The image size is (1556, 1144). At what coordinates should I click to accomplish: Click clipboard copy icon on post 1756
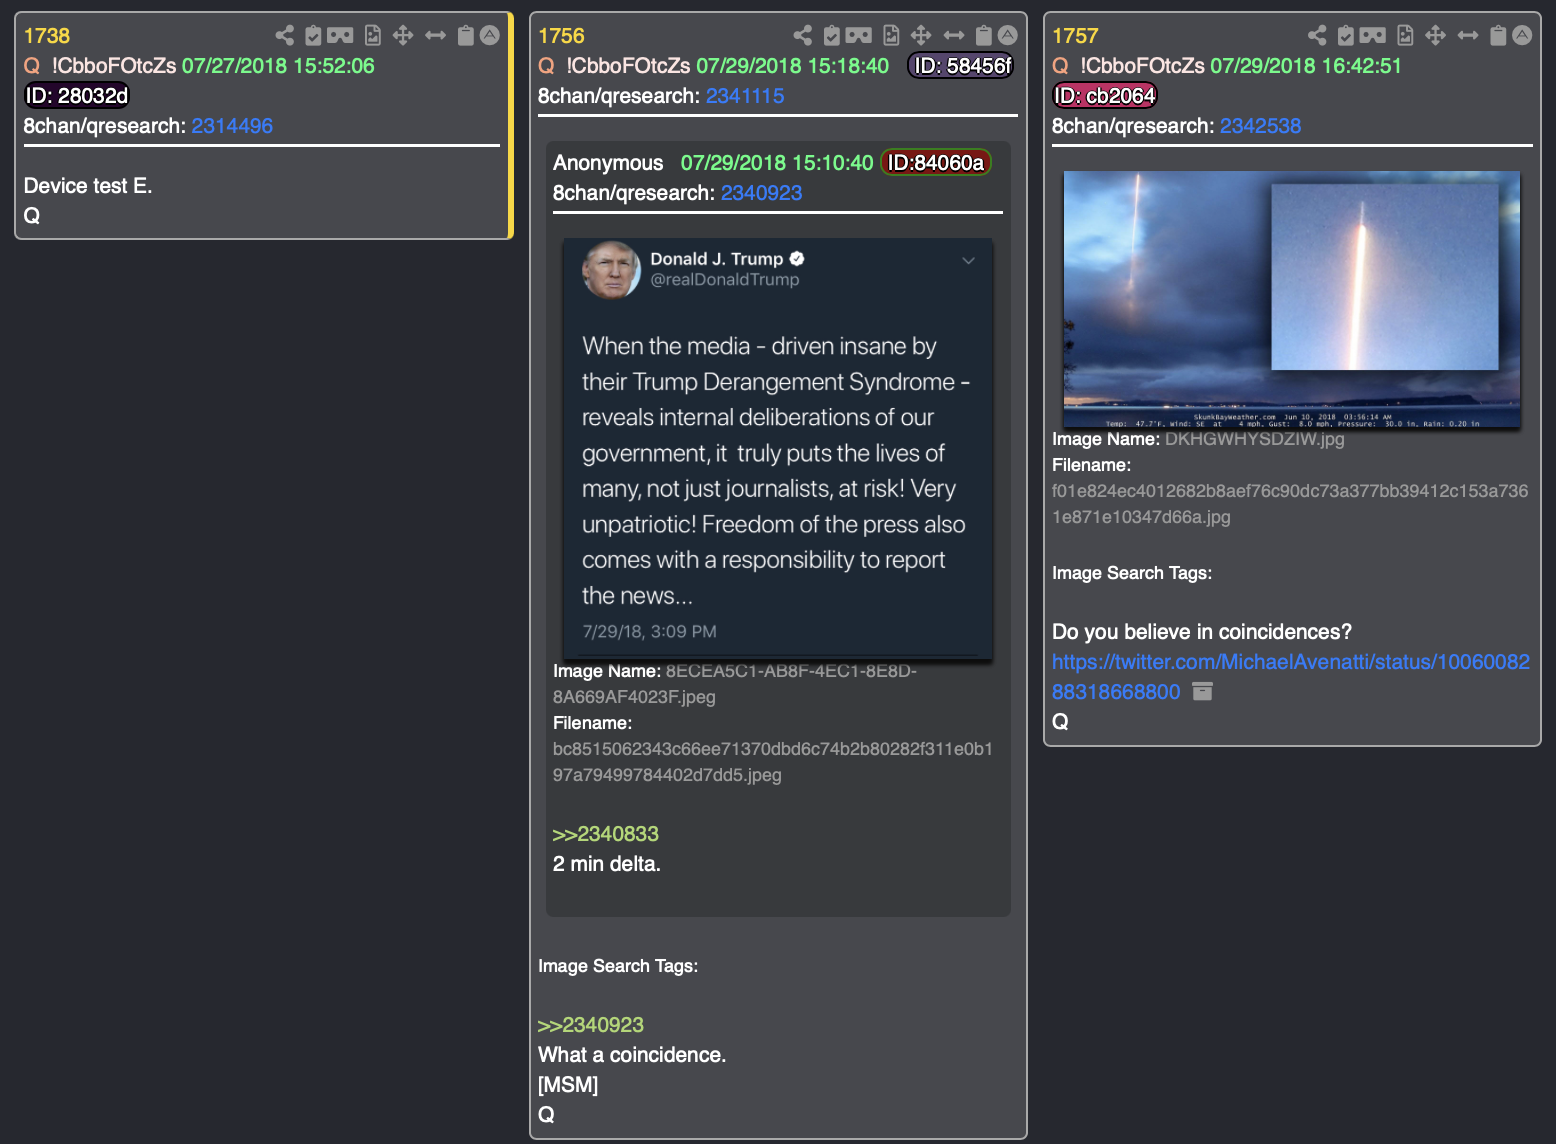(983, 36)
